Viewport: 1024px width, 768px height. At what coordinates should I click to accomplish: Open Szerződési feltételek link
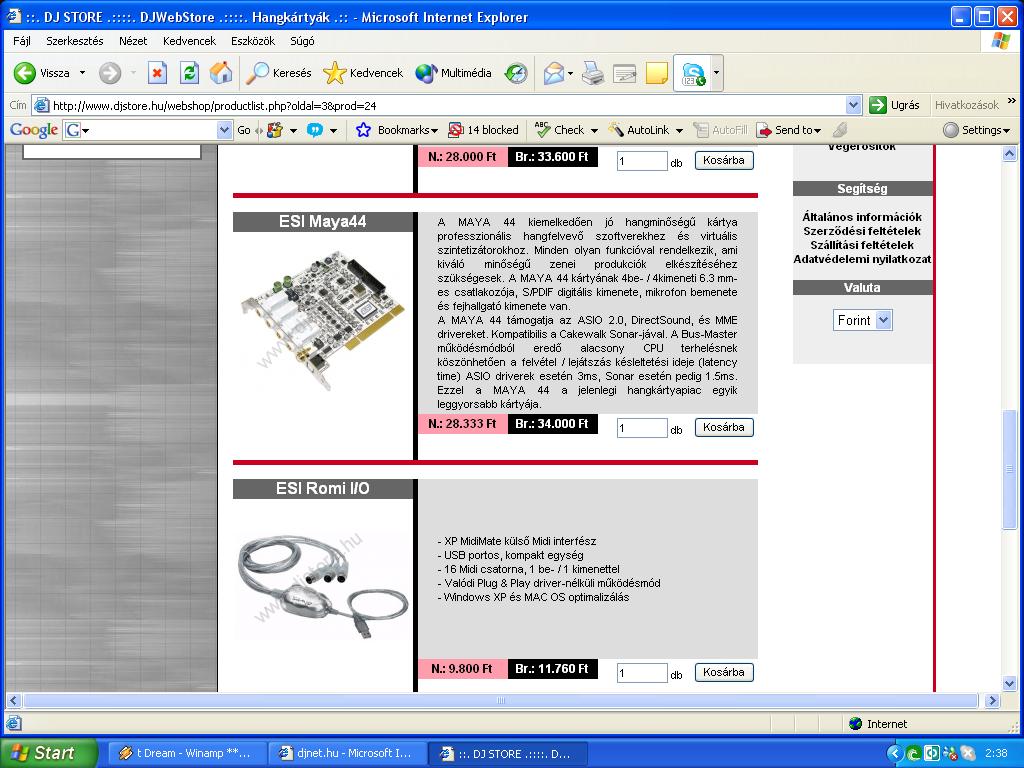click(x=862, y=231)
